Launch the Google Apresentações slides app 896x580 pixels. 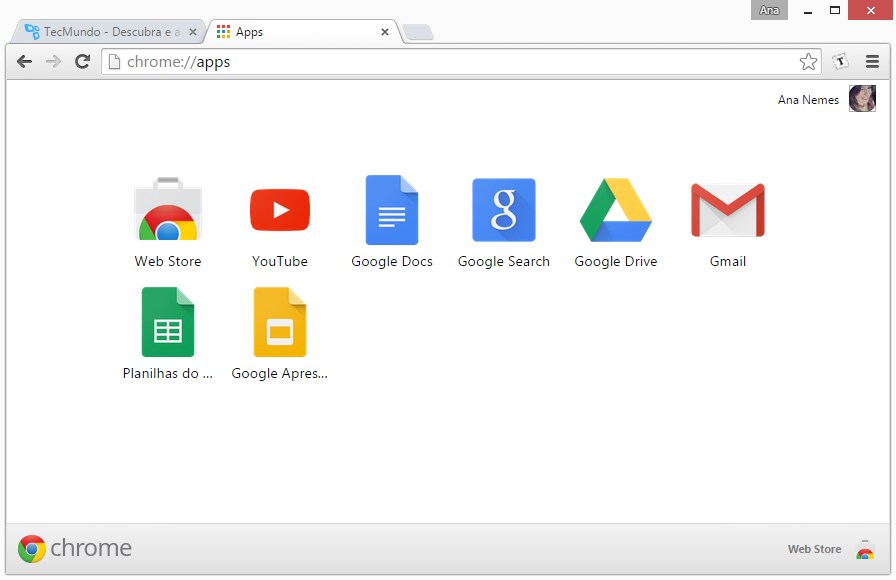(x=280, y=322)
